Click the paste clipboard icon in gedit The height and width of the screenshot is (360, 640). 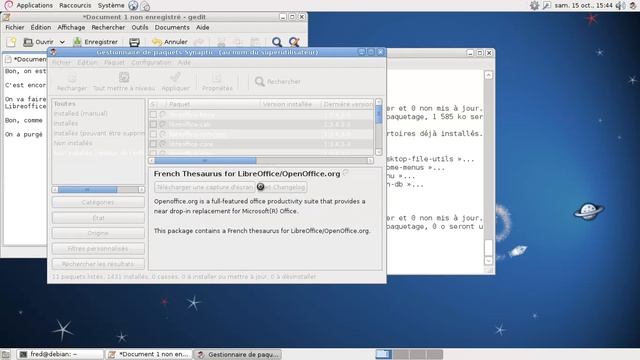coord(255,42)
